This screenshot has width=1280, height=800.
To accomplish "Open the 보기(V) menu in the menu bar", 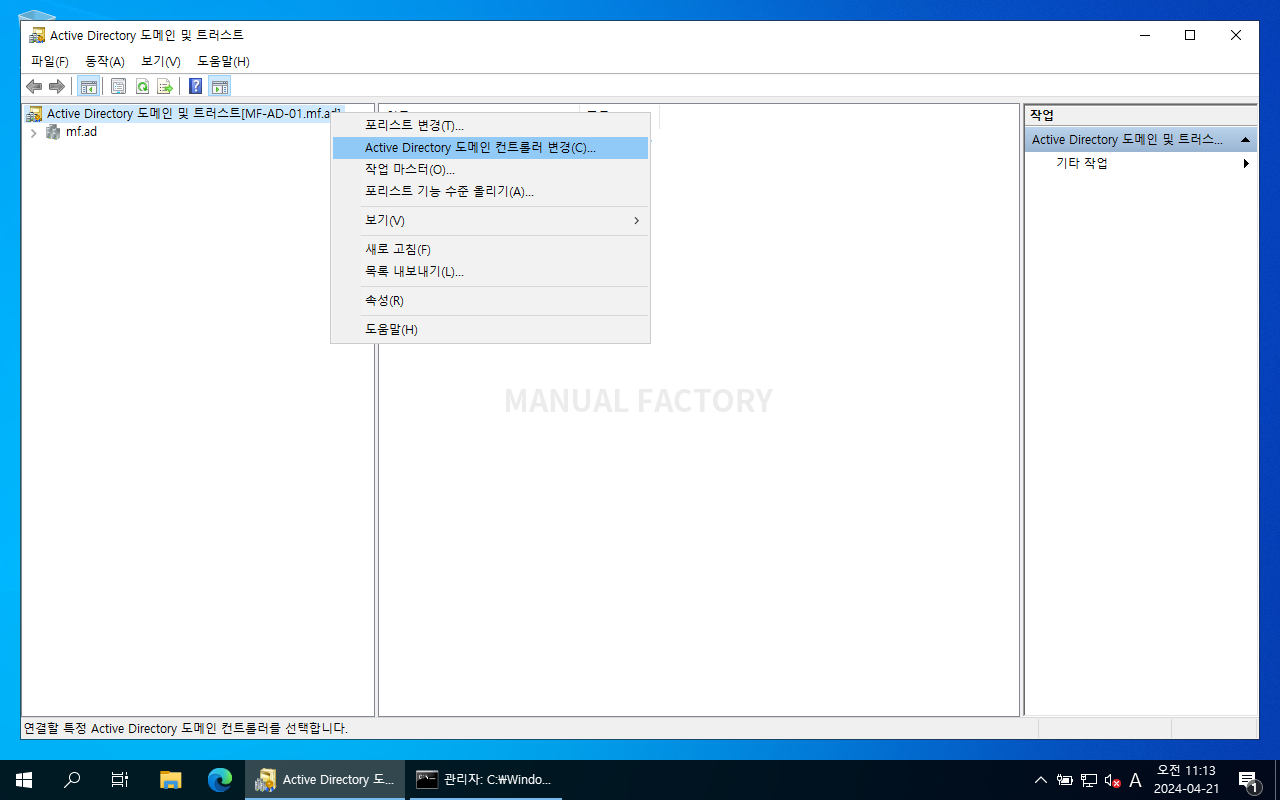I will tap(161, 62).
